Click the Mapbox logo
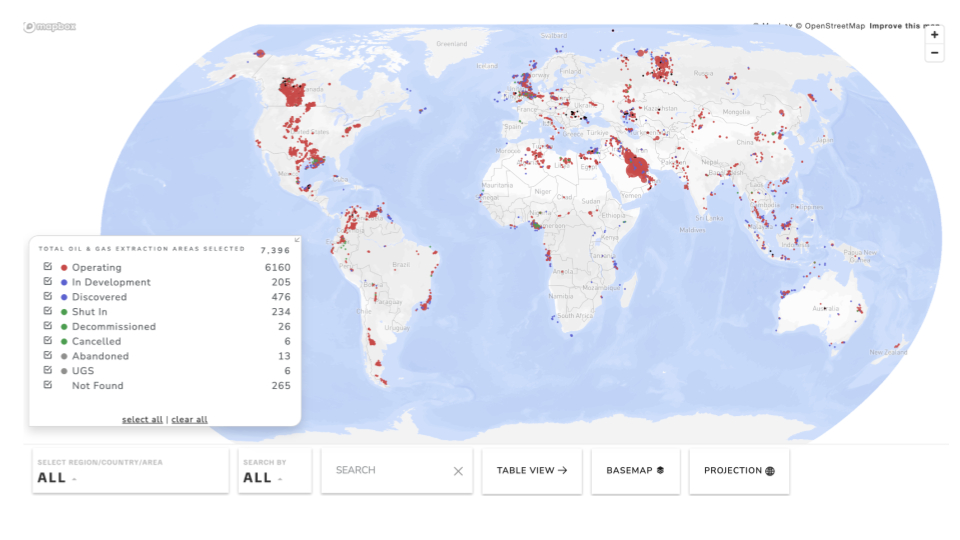Screen dimensions: 960x540 pos(50,27)
